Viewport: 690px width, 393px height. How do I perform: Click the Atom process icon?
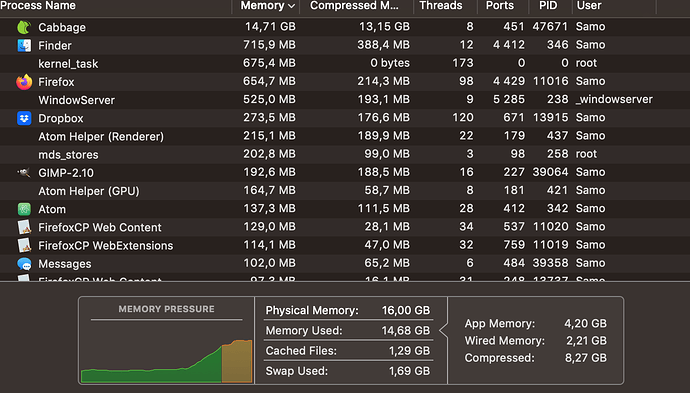click(24, 209)
